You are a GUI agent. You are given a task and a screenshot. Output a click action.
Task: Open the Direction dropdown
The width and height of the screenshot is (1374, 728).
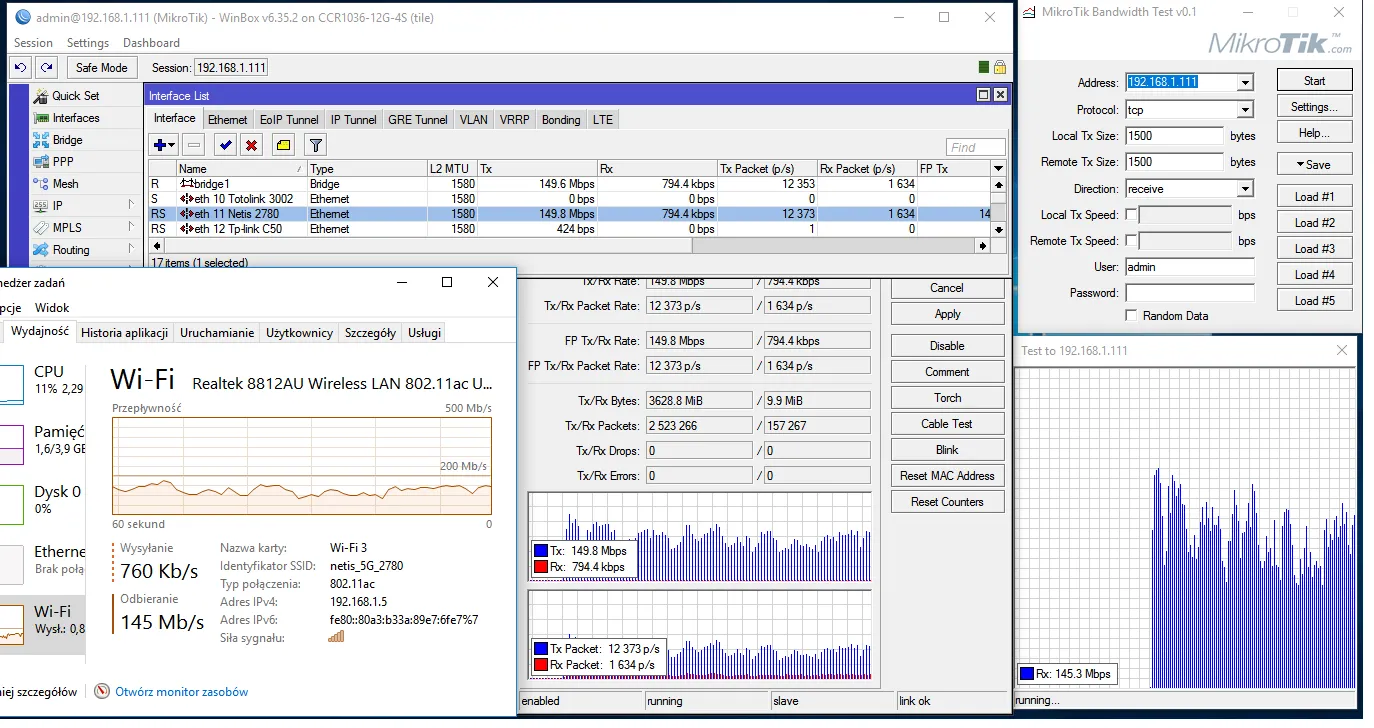[1245, 189]
